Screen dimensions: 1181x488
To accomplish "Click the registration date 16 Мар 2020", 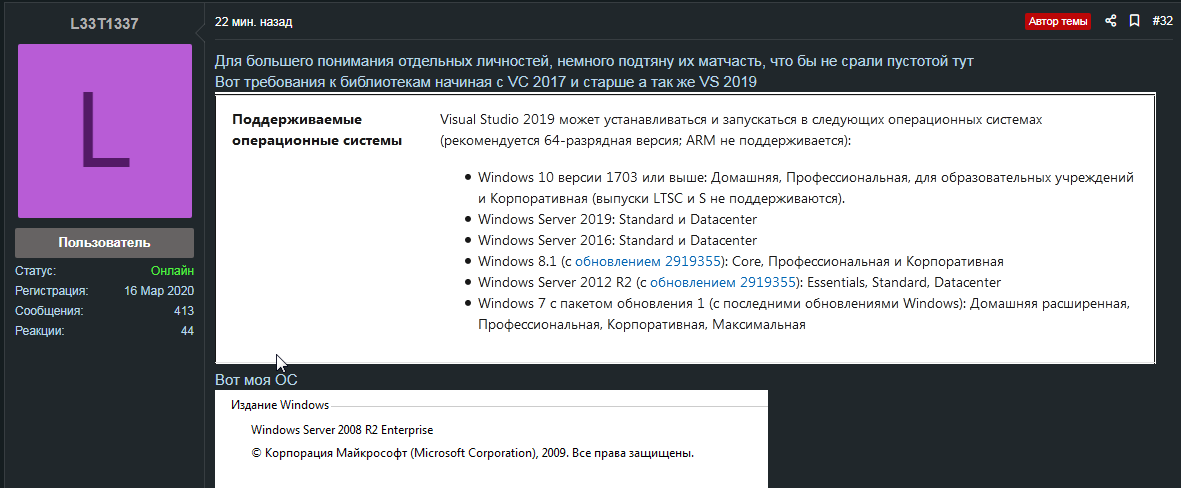I will 159,291.
